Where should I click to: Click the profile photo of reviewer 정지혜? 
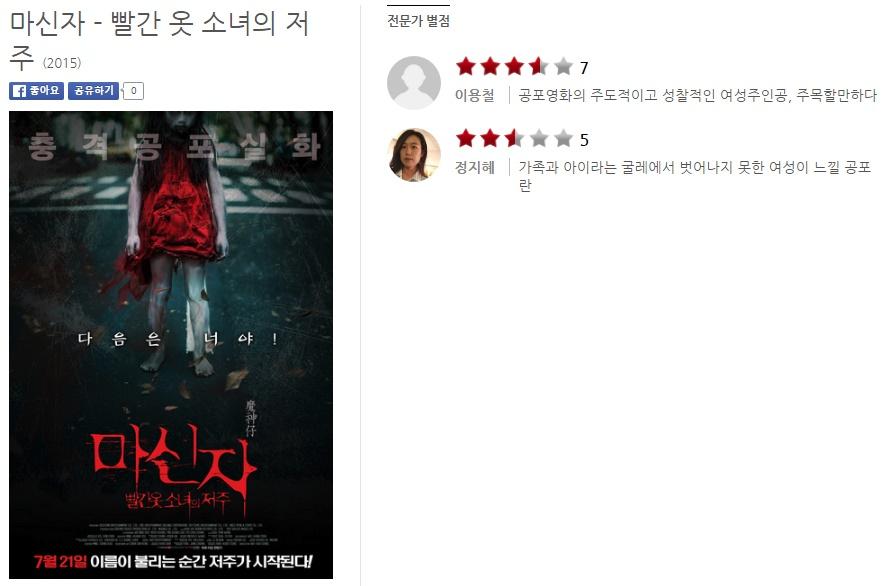coord(414,155)
